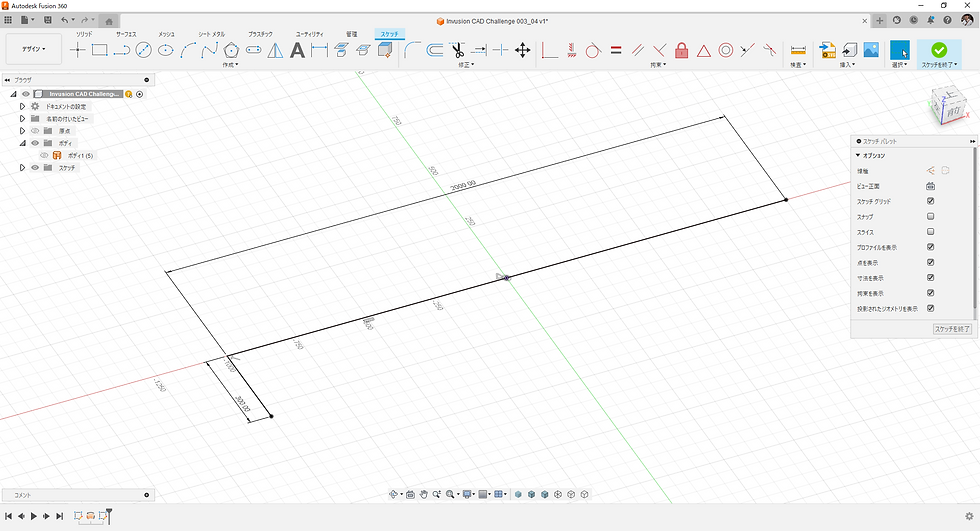This screenshot has width=980, height=531.
Task: Apply the Fix/Unfix lock constraint
Action: click(681, 51)
